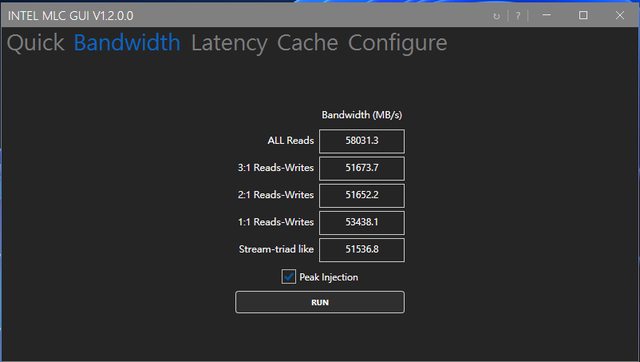Image resolution: width=640 pixels, height=362 pixels.
Task: Click the Peak Injection label text
Action: click(329, 278)
